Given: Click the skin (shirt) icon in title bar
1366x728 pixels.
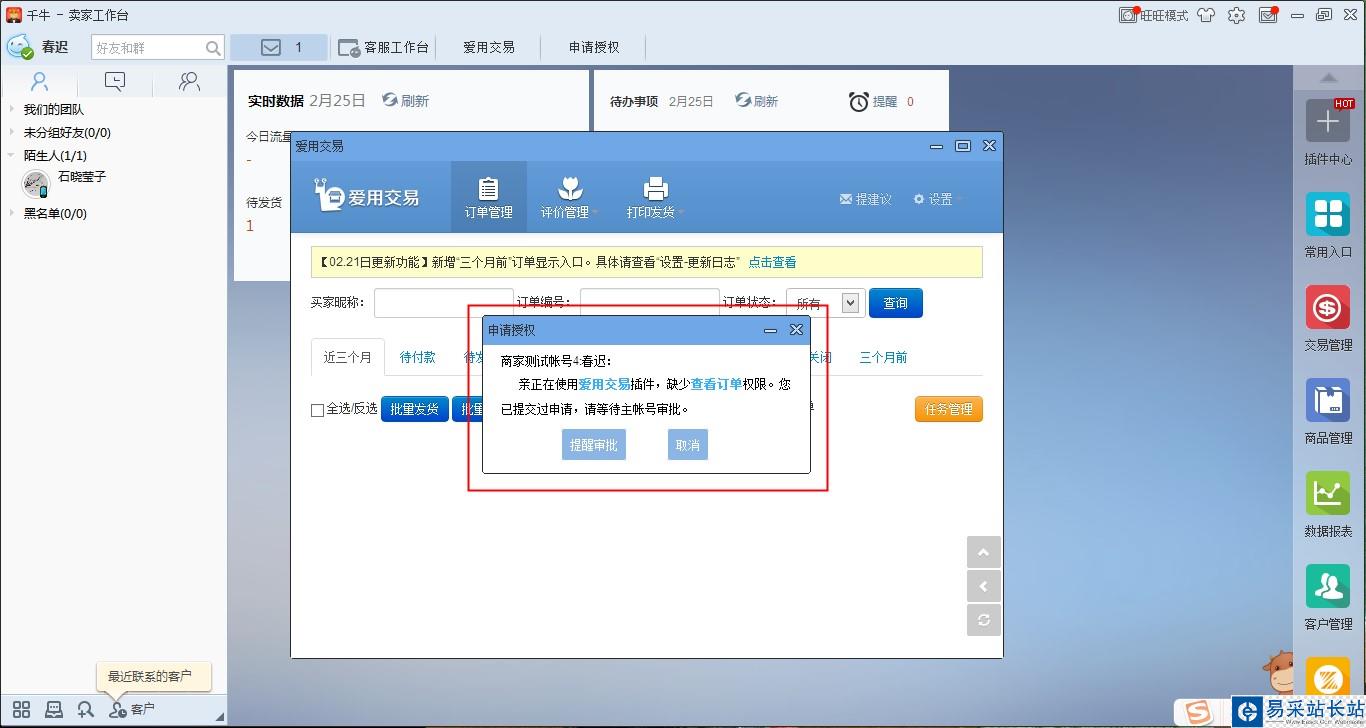Looking at the screenshot, I should pos(1206,15).
